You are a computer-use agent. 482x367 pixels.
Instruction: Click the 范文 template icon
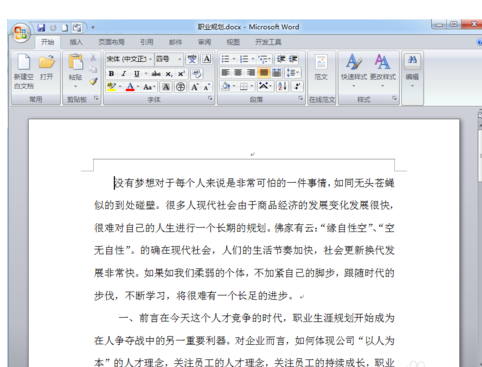321,68
